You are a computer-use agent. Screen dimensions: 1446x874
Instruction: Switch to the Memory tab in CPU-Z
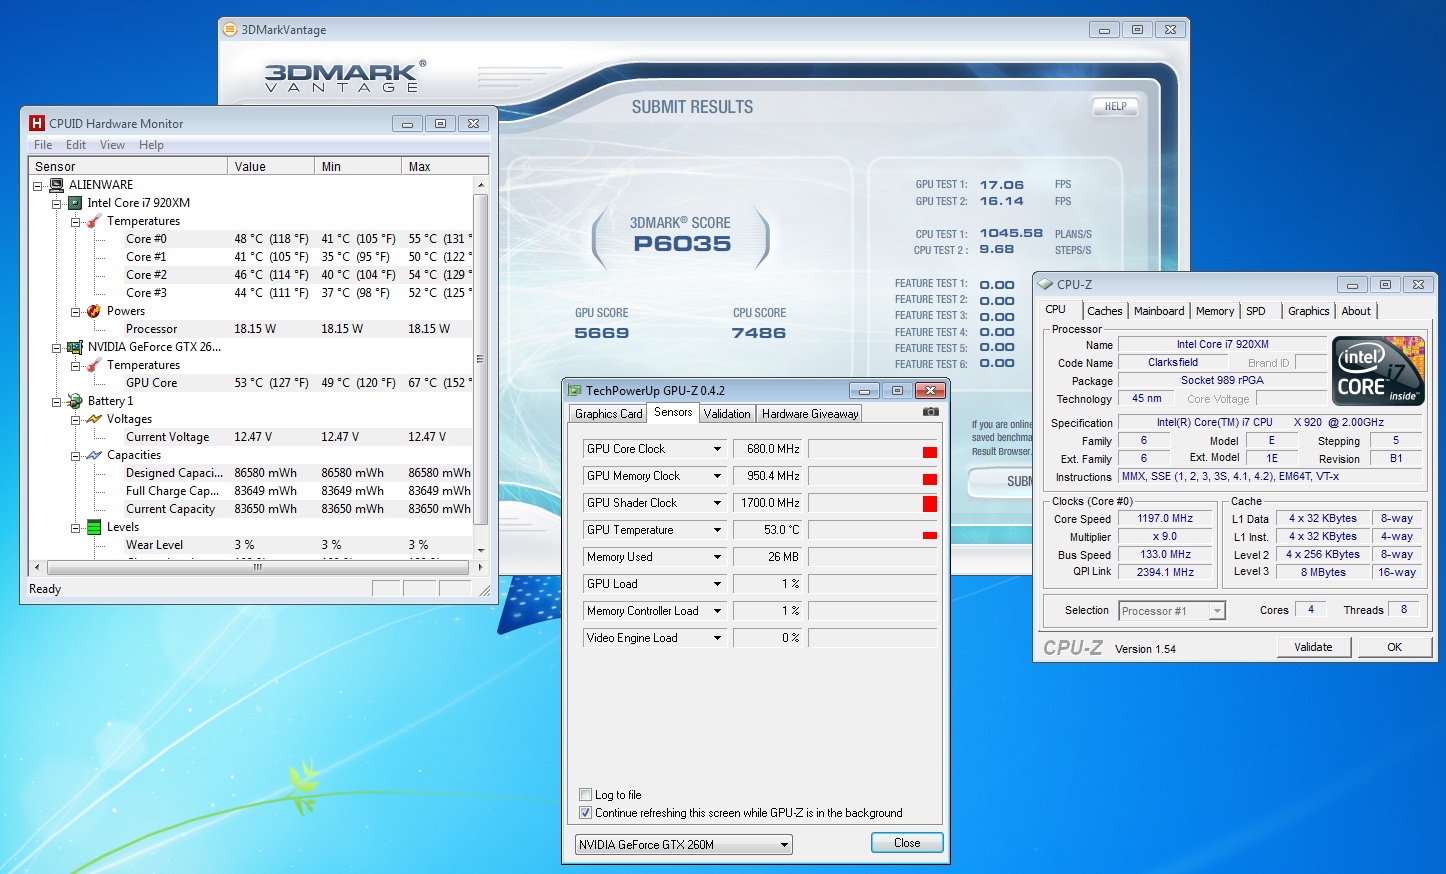pos(1215,311)
